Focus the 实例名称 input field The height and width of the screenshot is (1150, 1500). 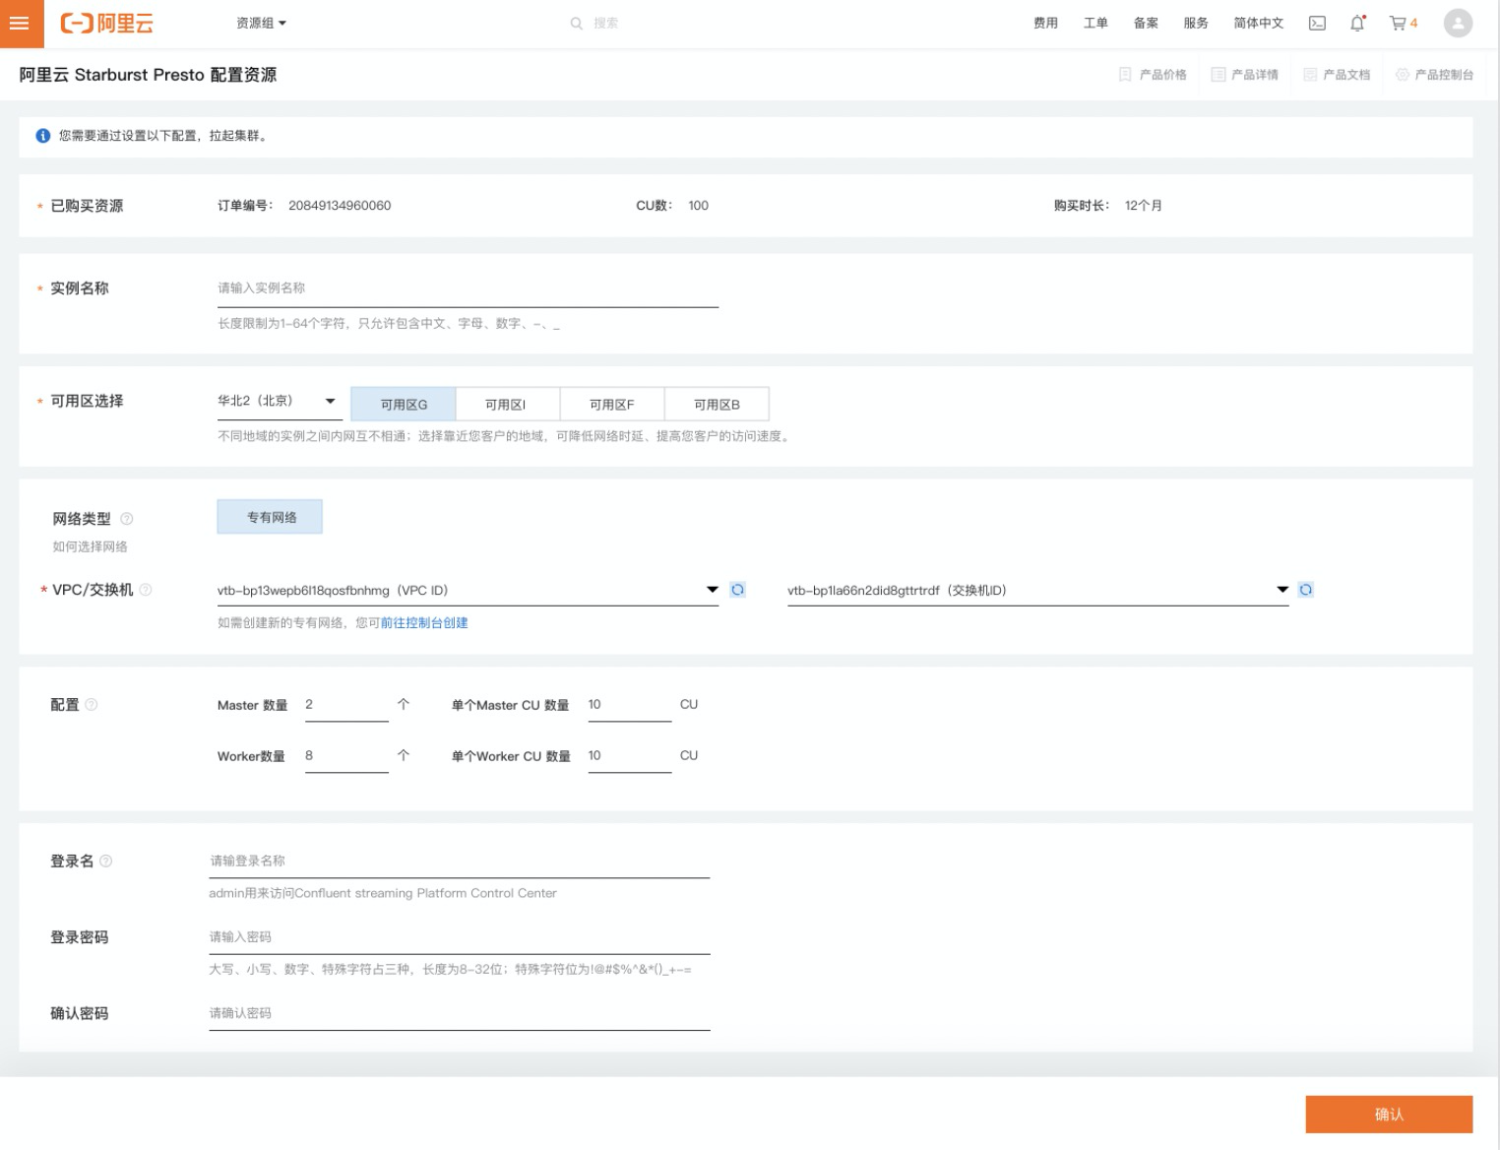pos(468,289)
